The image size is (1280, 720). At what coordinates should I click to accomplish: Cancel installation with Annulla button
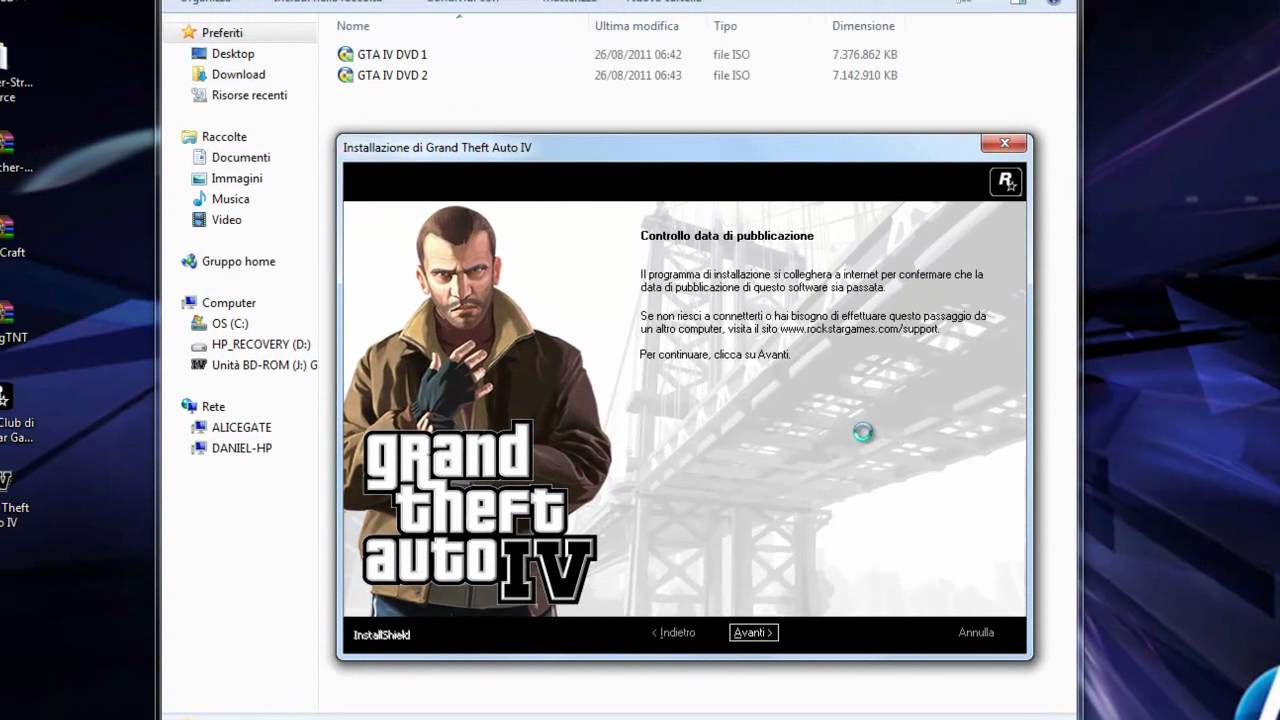976,632
